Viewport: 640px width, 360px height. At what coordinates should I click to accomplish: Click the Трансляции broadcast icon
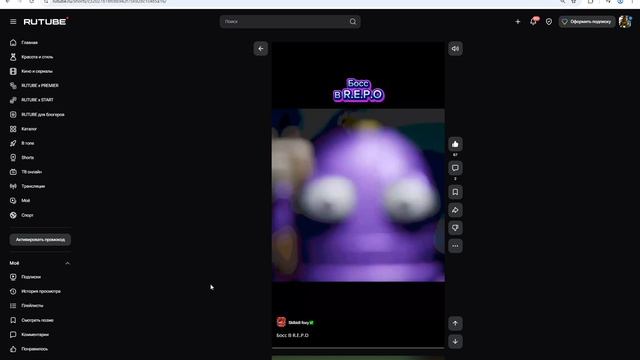tap(13, 187)
